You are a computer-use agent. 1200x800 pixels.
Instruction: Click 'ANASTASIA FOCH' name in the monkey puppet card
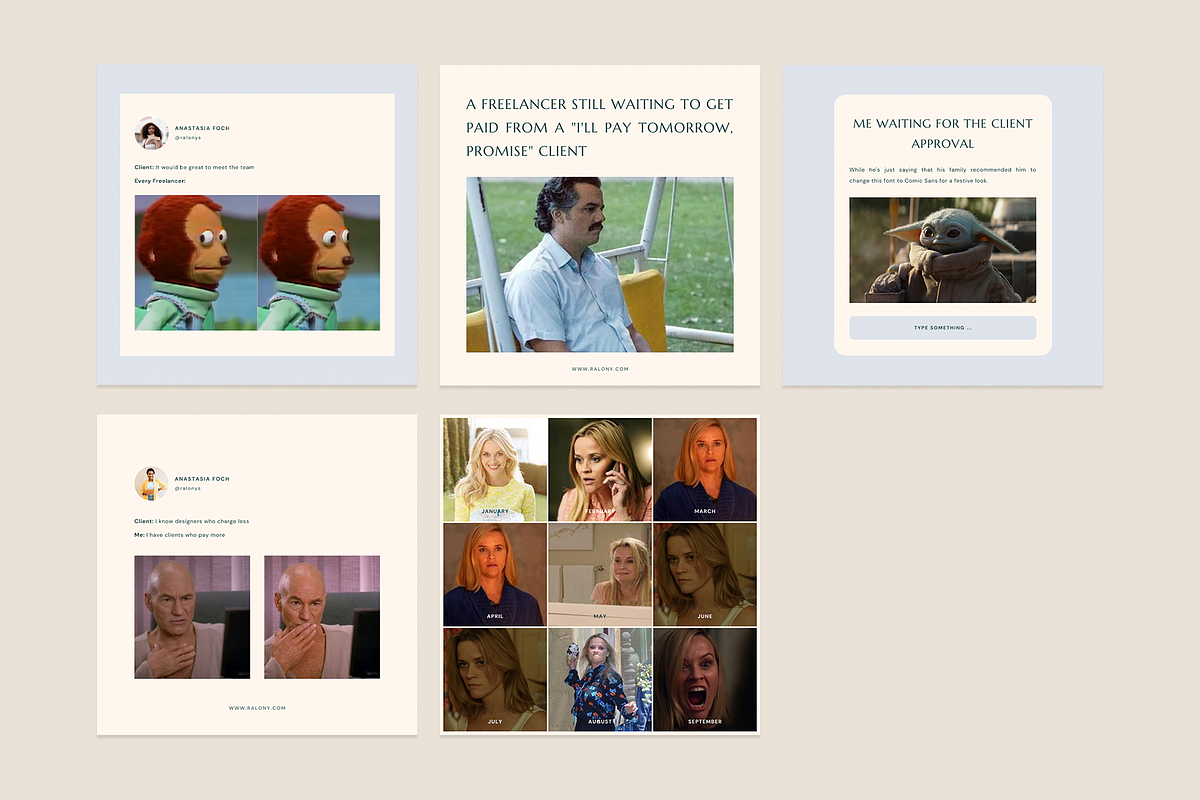point(202,128)
